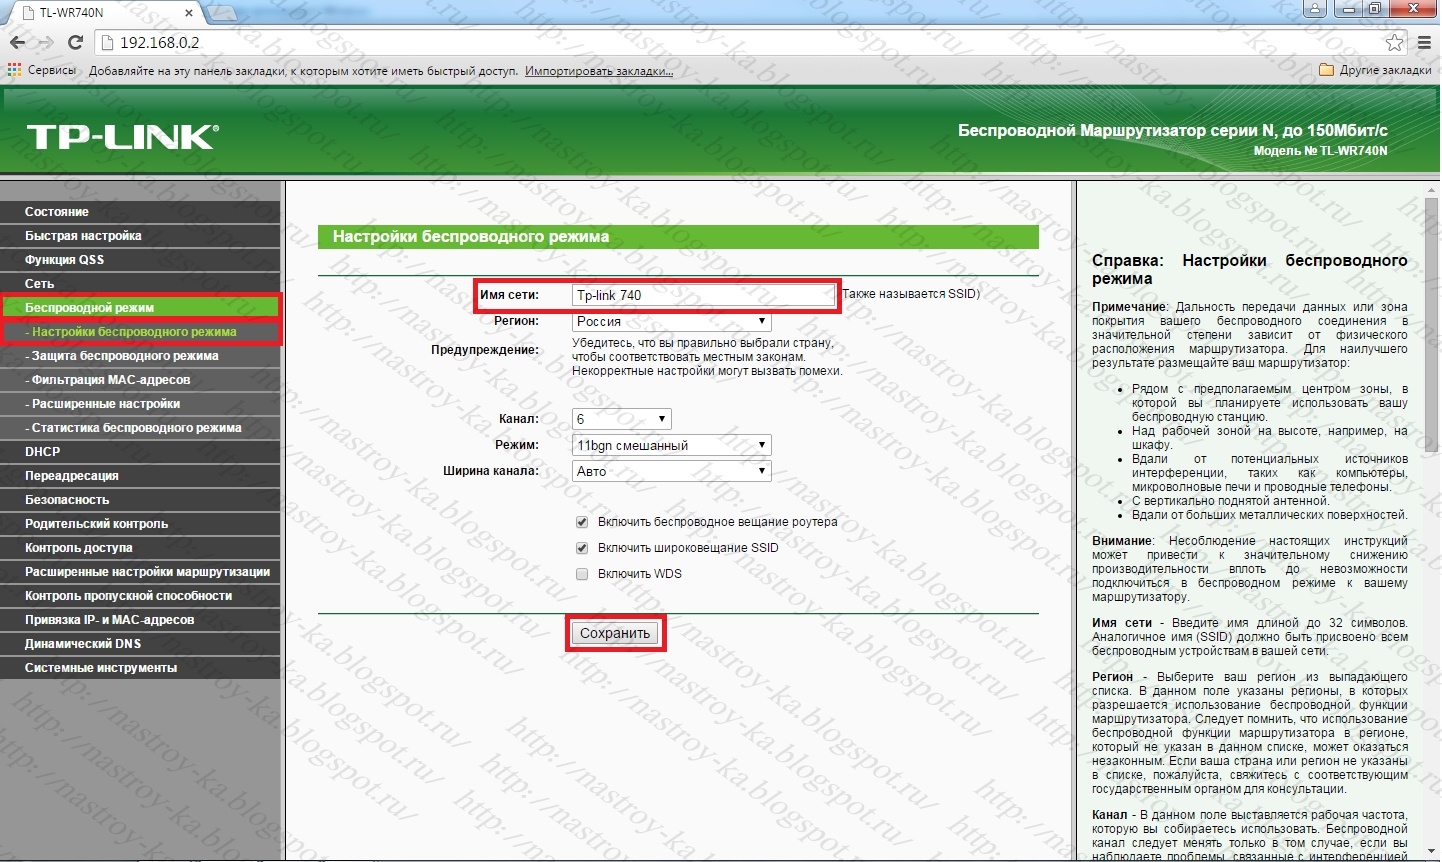
Task: Open Привязка IP- и MAC-адресов menu item
Action: (x=140, y=620)
